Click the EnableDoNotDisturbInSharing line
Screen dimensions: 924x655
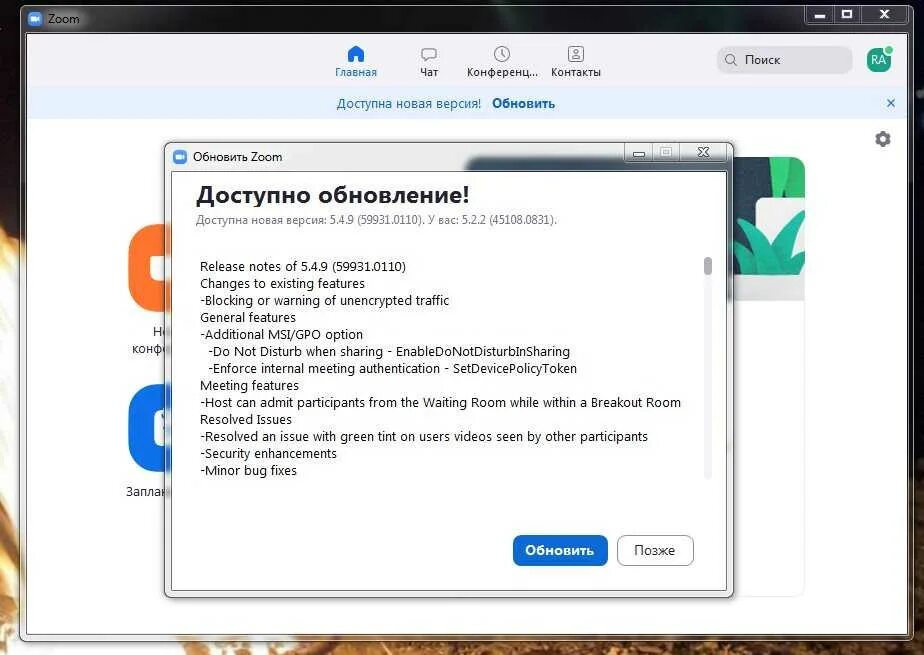(x=389, y=352)
